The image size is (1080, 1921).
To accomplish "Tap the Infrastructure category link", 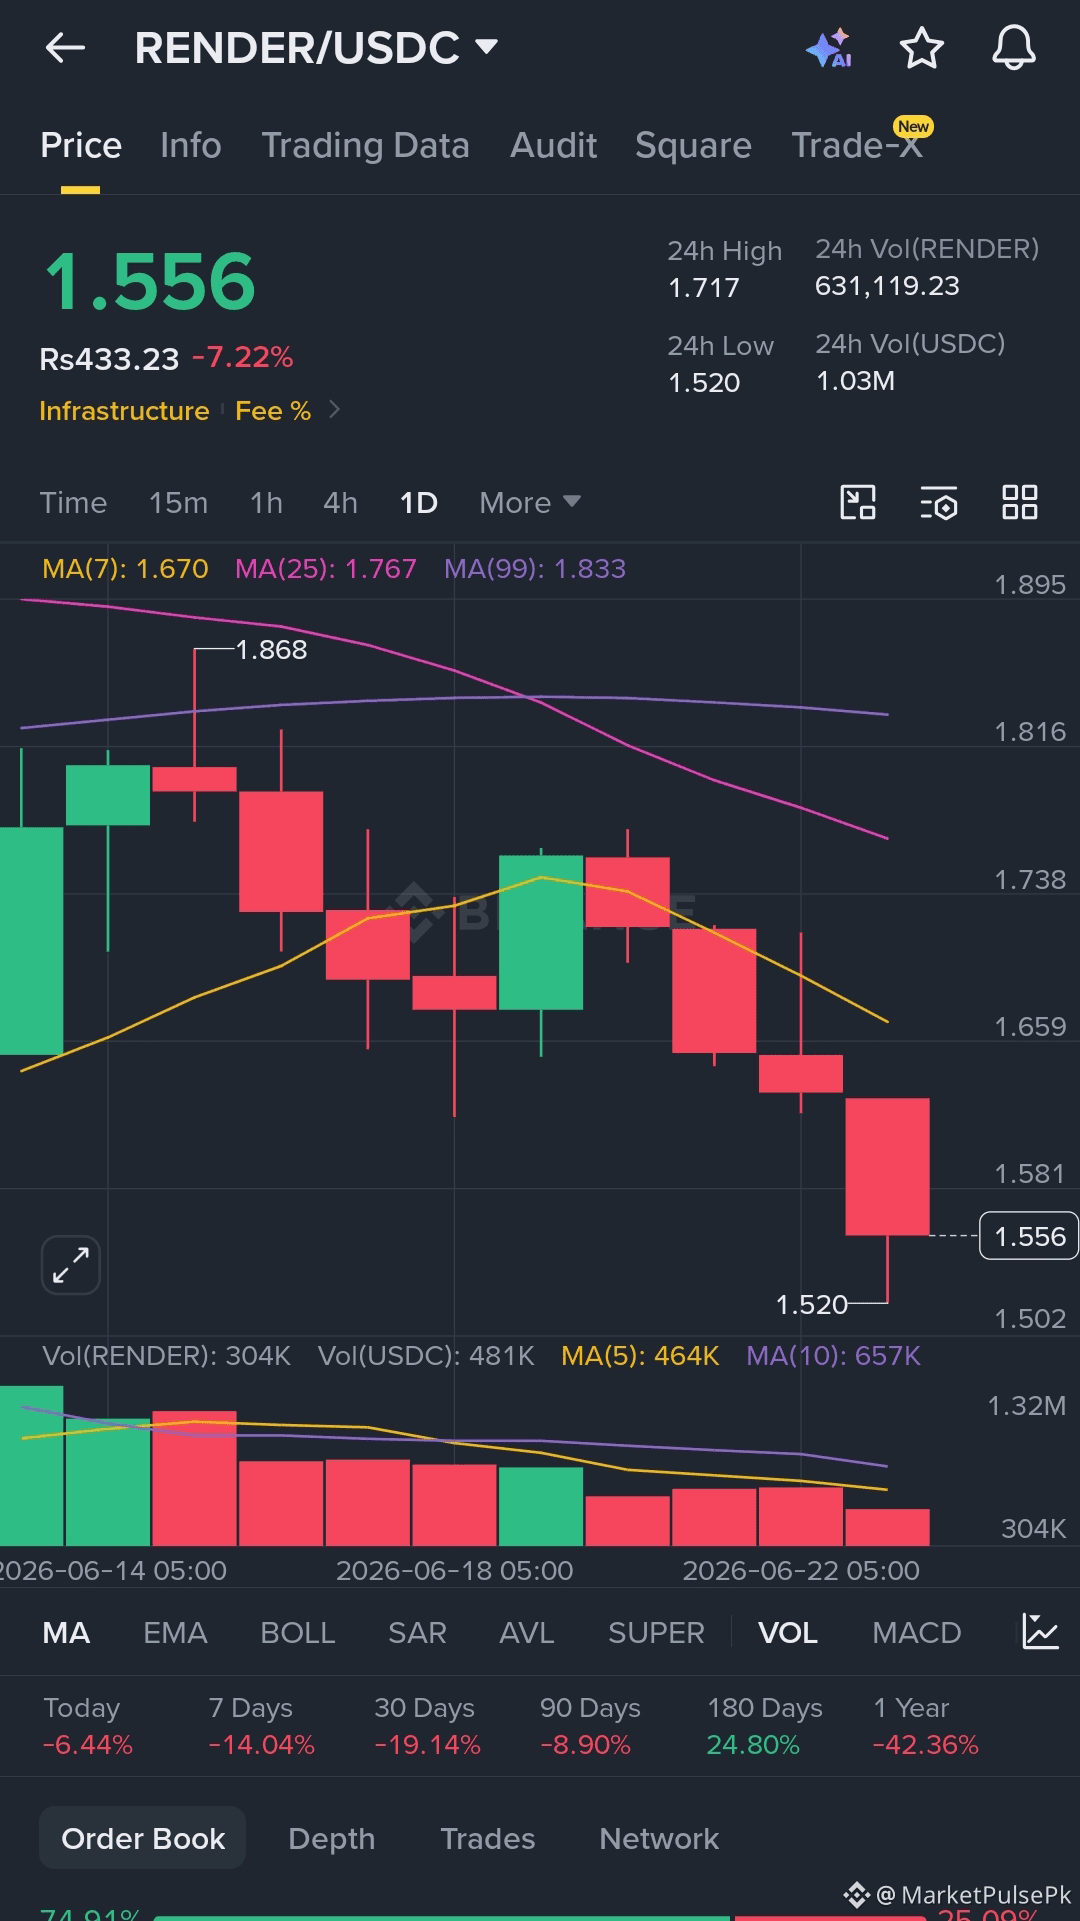I will click(x=124, y=410).
